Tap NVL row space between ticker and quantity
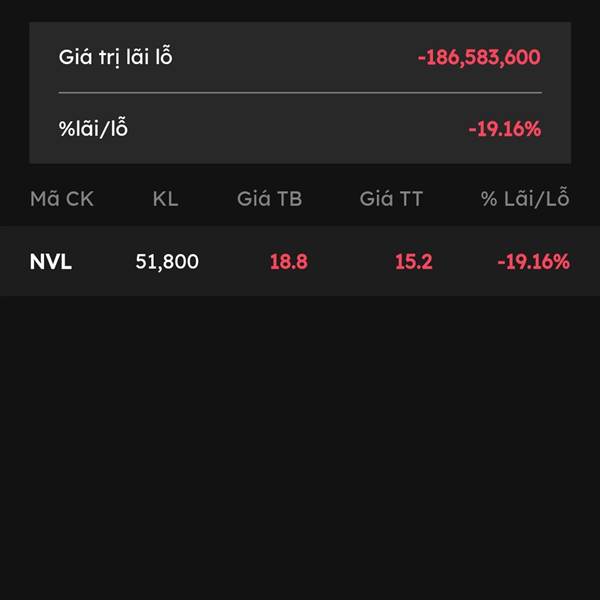The height and width of the screenshot is (600, 600). pos(103,262)
